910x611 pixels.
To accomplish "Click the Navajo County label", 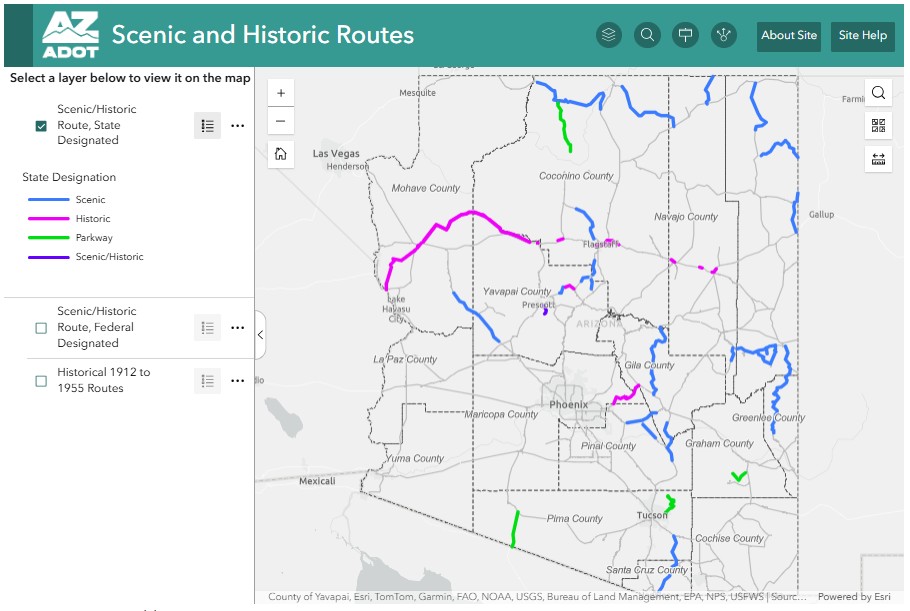I will coord(686,216).
